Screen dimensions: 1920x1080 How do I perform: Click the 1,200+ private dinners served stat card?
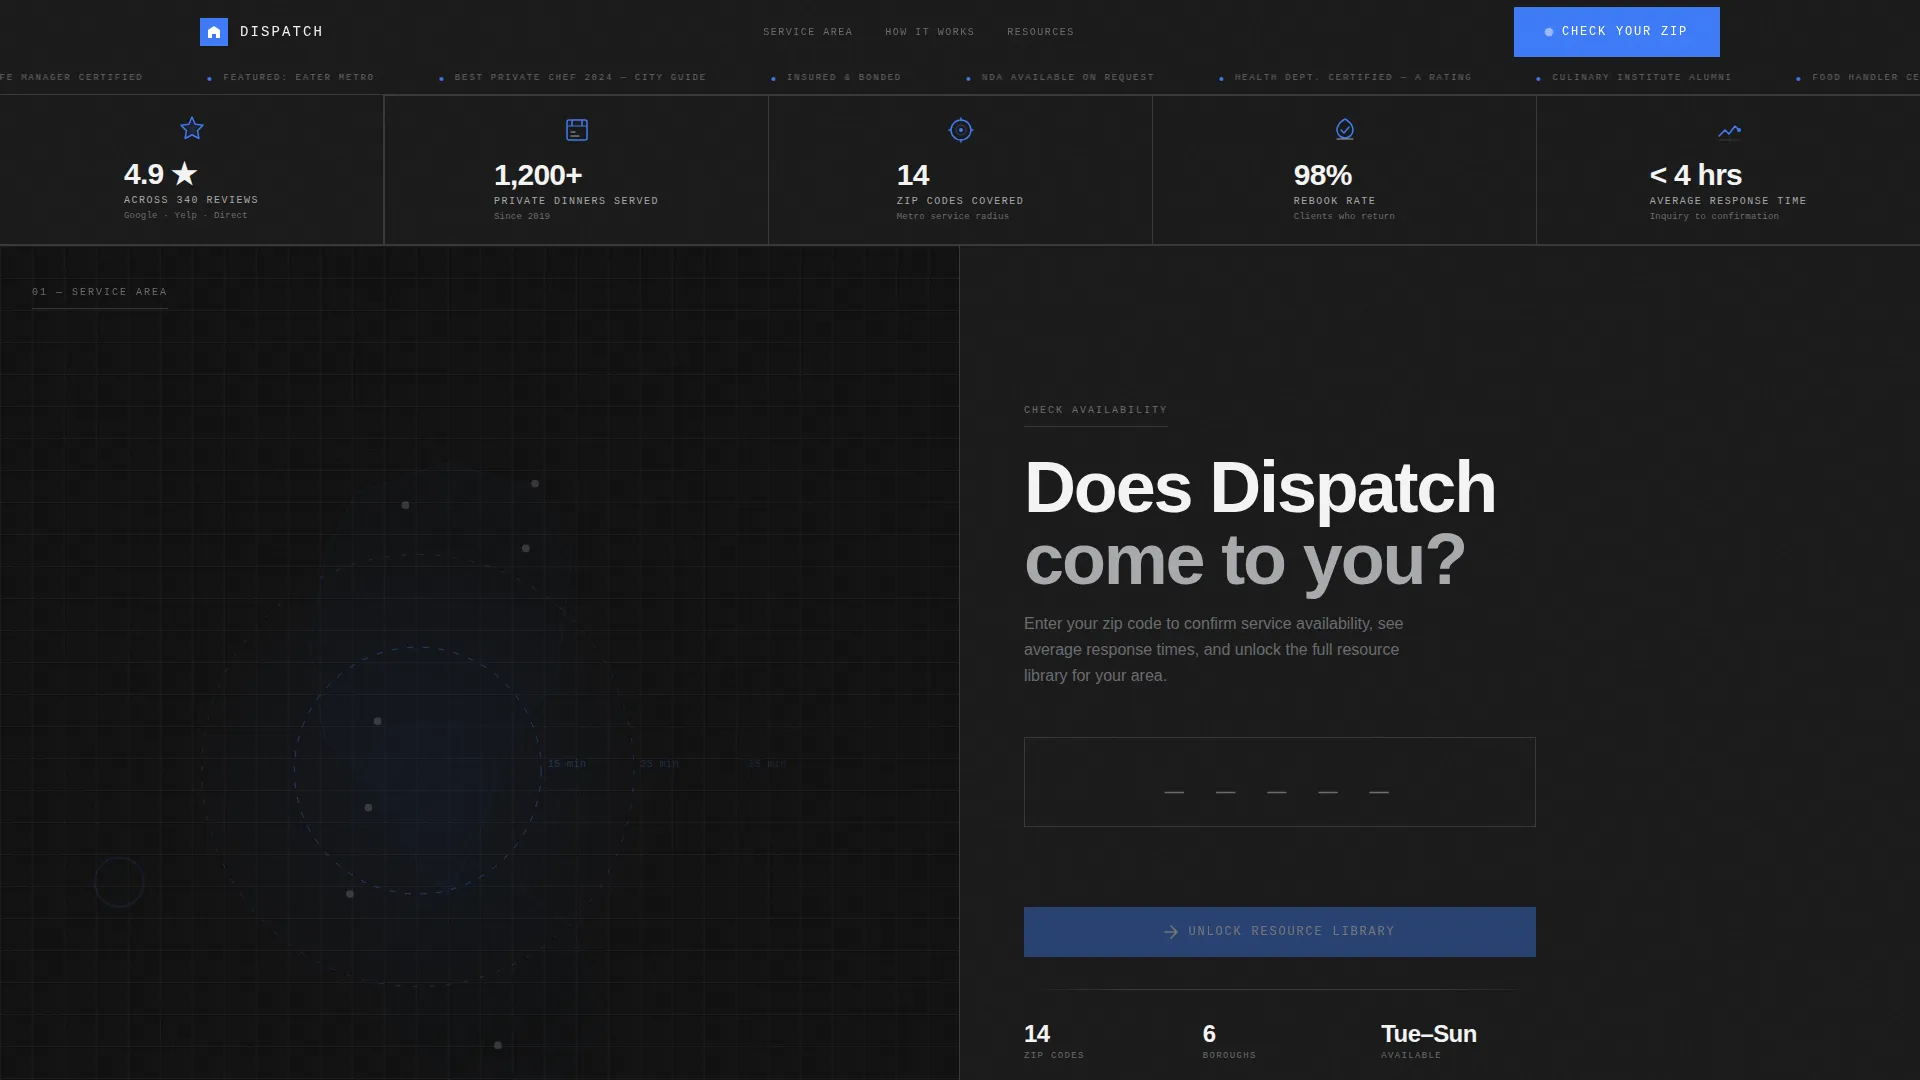click(576, 170)
